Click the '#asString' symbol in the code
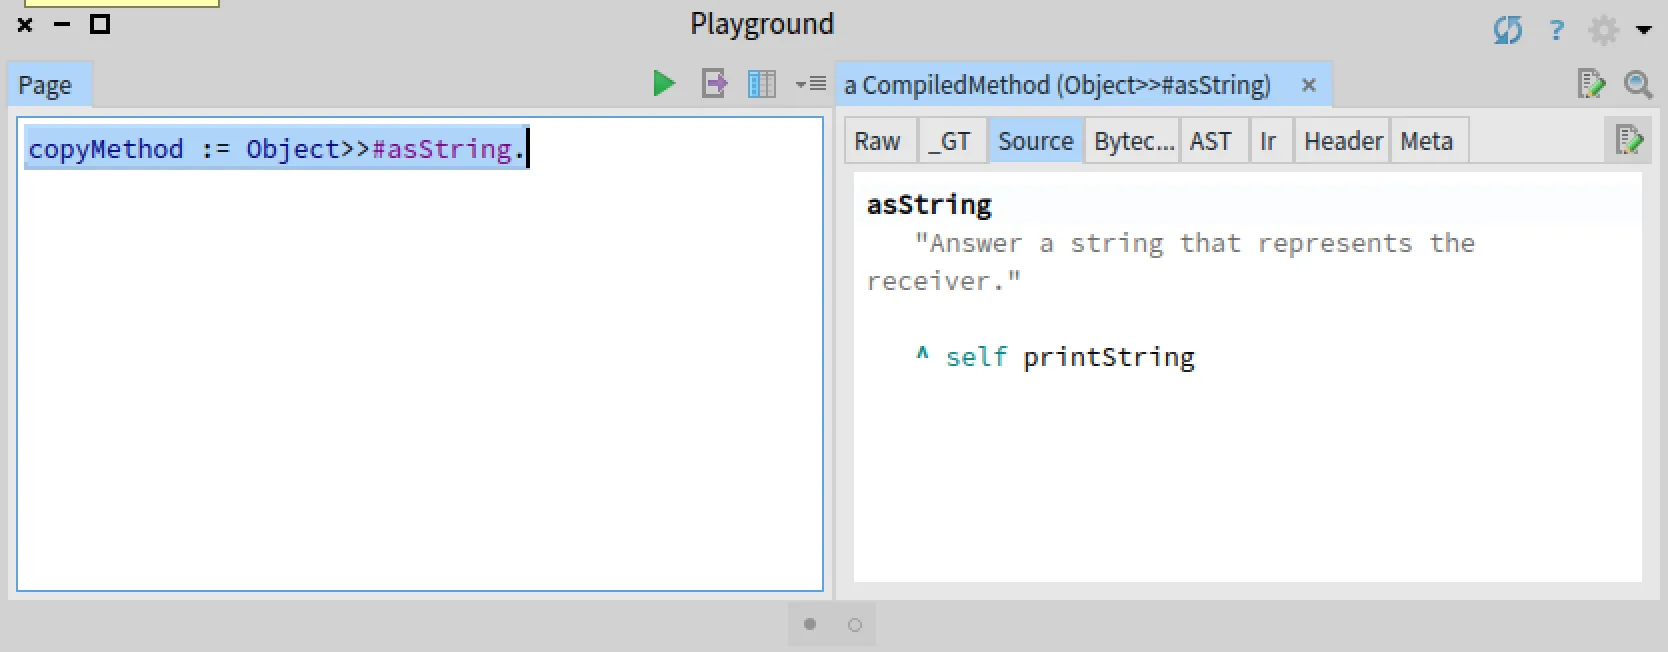The width and height of the screenshot is (1668, 652). coord(442,149)
